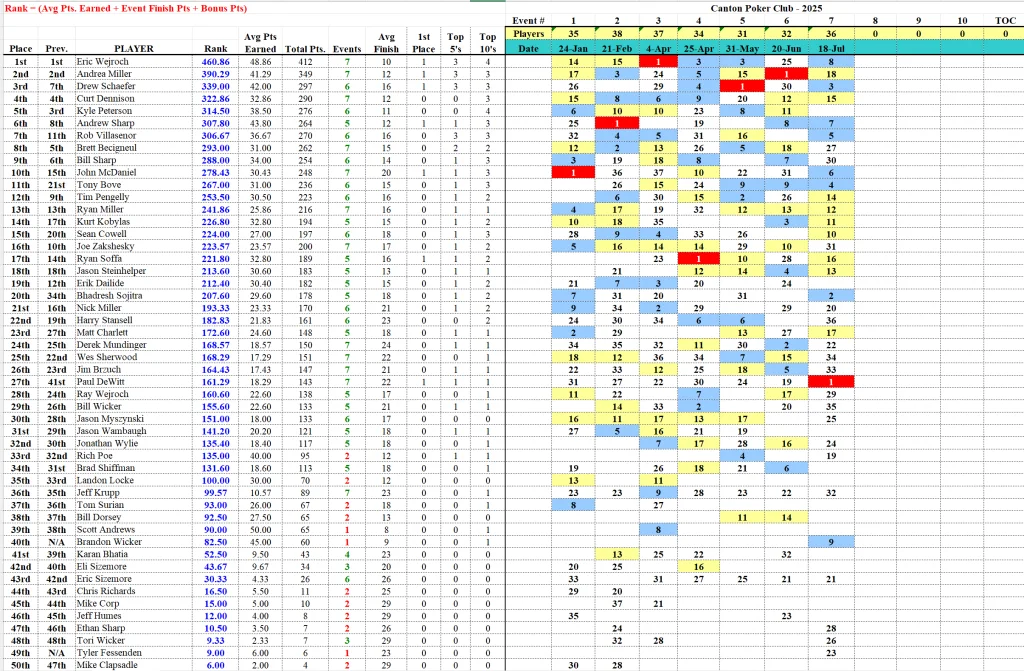This screenshot has height=671, width=1024.
Task: Select the red 1st place cell in event 3
Action: coord(658,61)
